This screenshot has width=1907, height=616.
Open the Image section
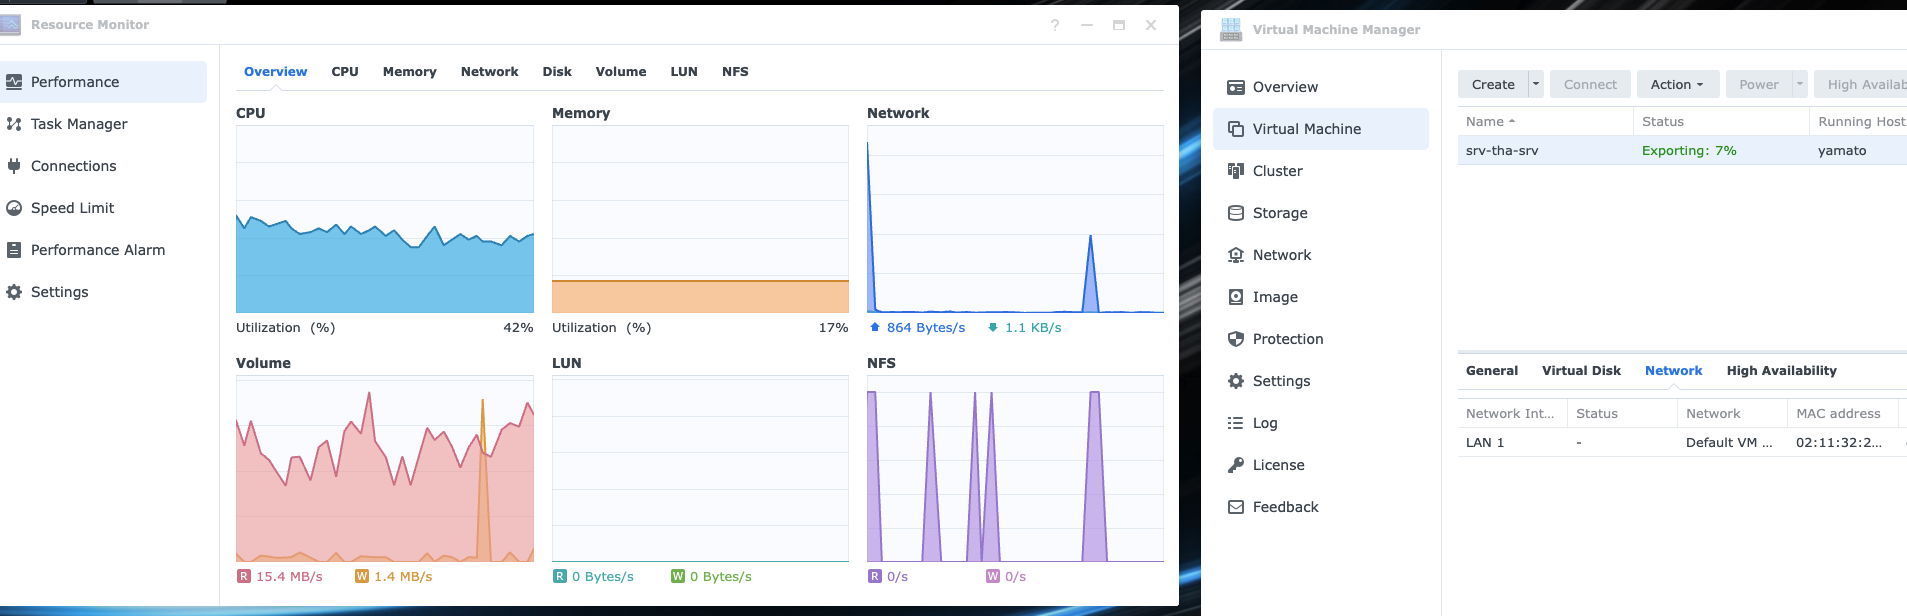(1274, 297)
